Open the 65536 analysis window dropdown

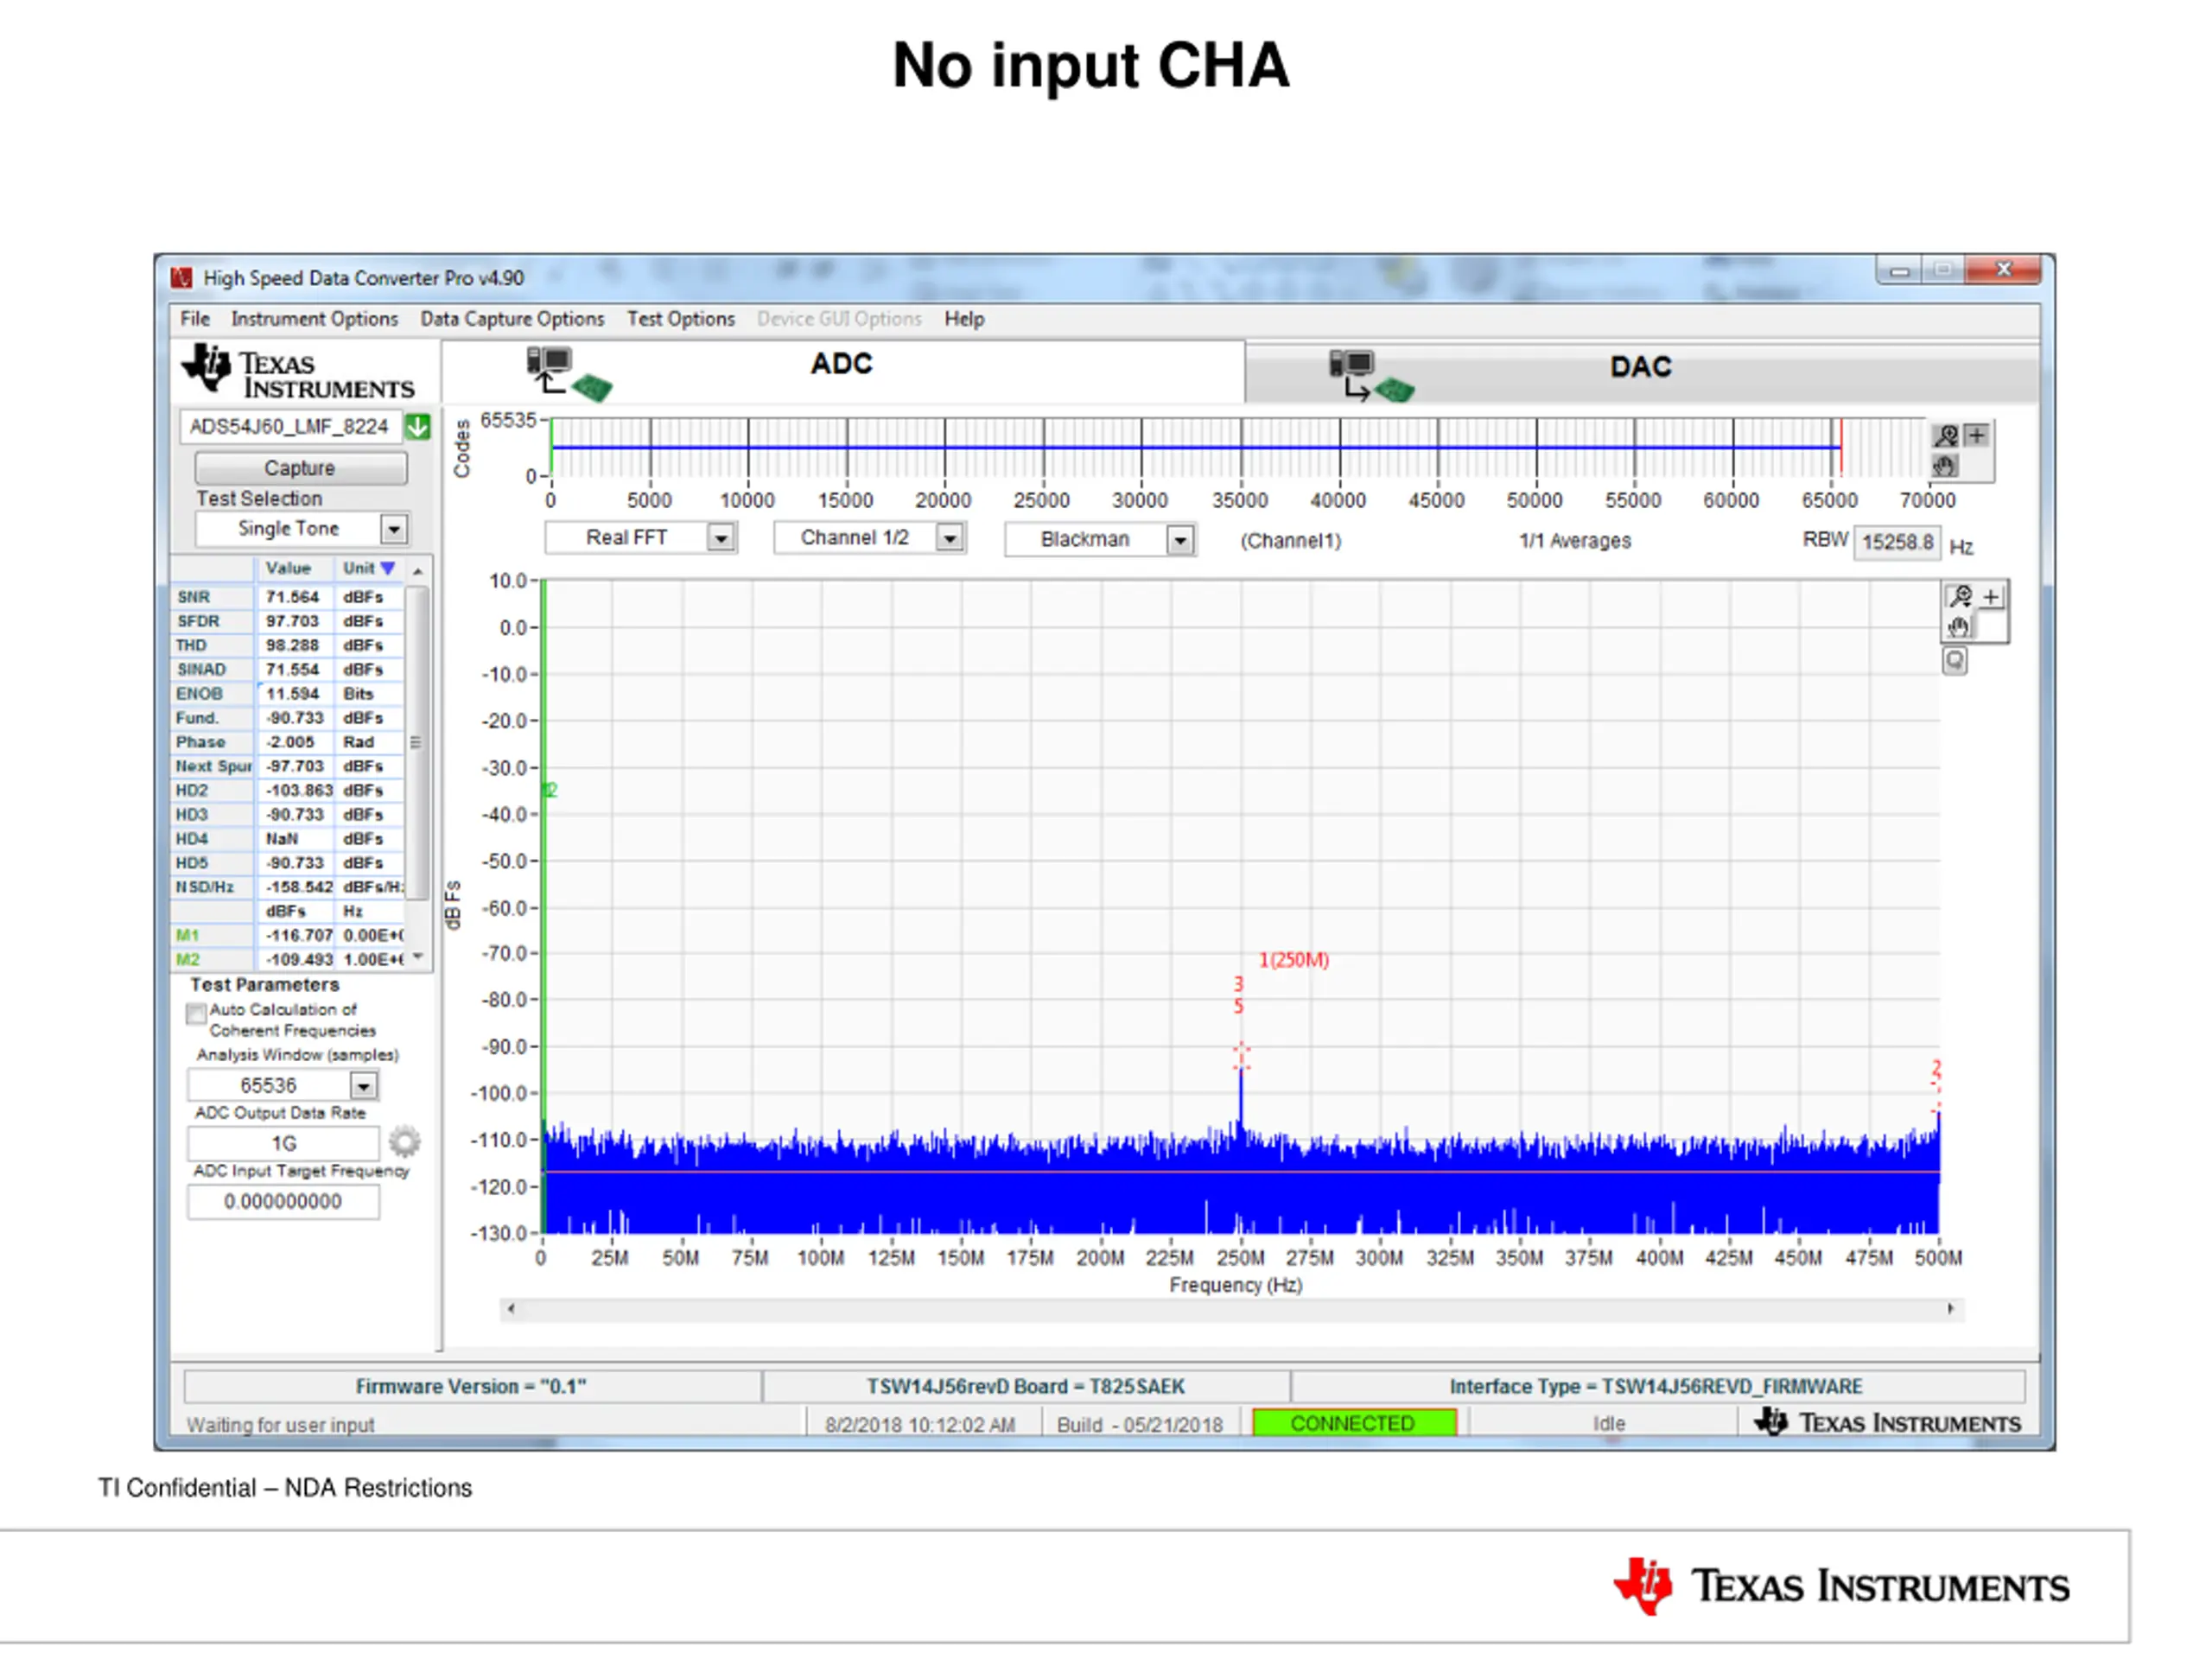(x=363, y=1085)
